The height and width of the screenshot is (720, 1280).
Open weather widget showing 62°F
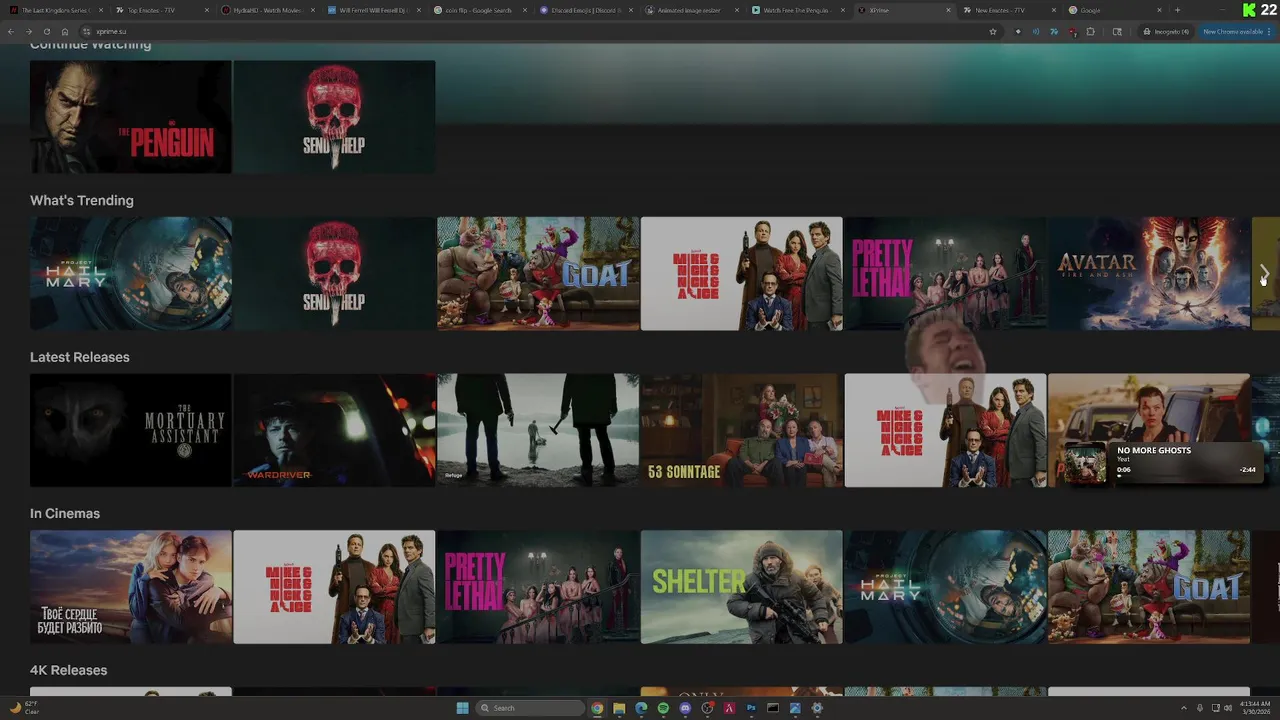pos(24,708)
